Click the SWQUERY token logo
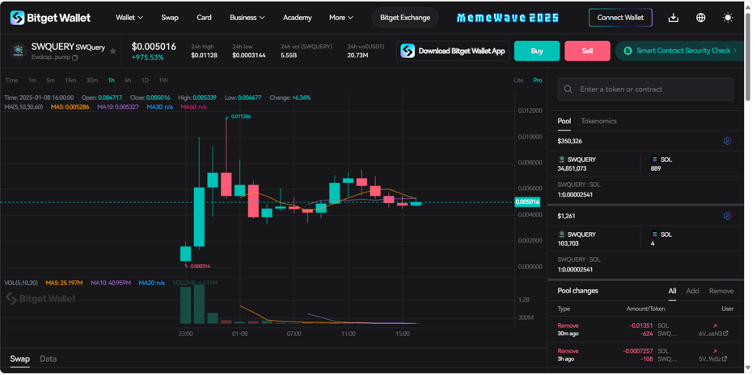The height and width of the screenshot is (375, 755). pos(18,51)
